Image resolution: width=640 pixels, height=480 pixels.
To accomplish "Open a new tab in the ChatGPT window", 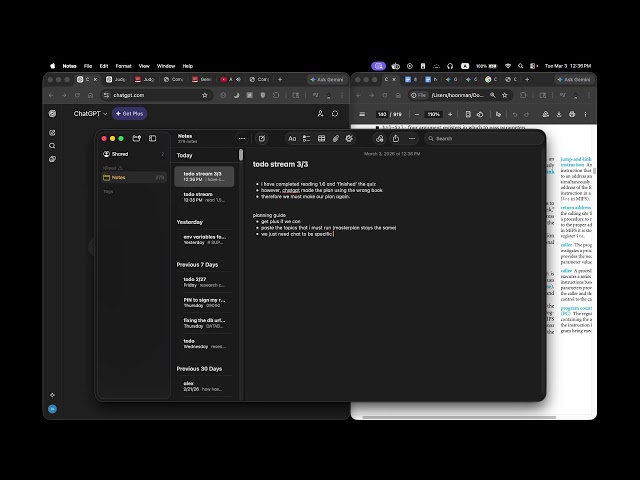I will tap(280, 80).
